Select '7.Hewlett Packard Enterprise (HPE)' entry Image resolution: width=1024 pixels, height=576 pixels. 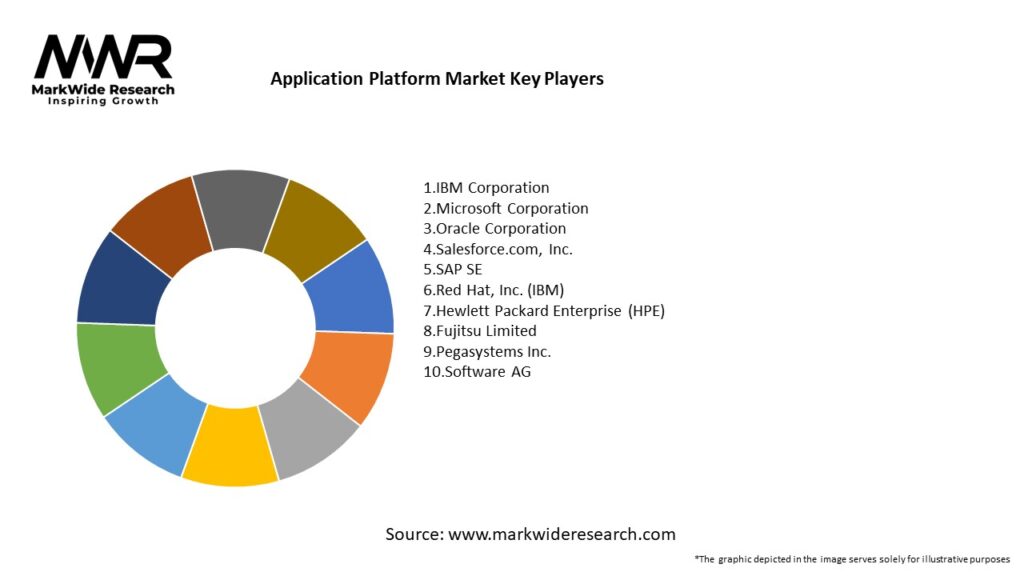coord(543,311)
